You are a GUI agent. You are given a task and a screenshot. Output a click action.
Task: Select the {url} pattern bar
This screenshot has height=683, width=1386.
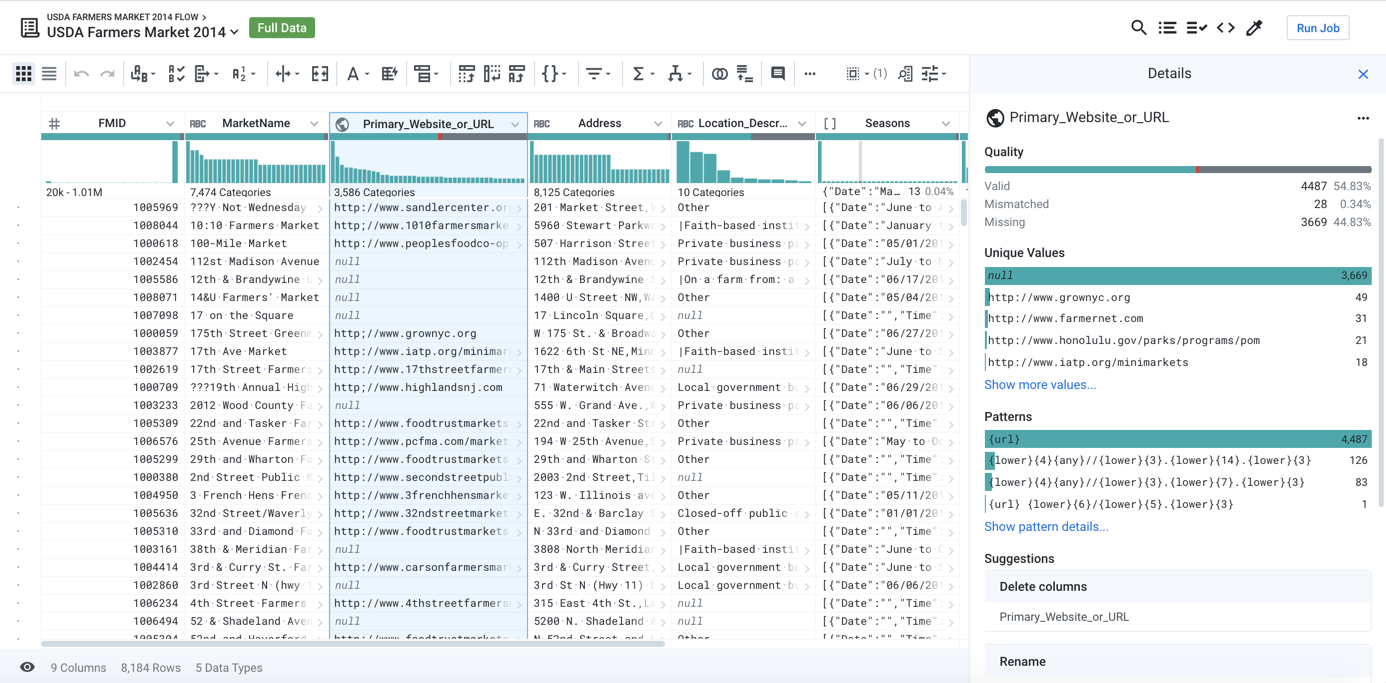tap(1177, 439)
